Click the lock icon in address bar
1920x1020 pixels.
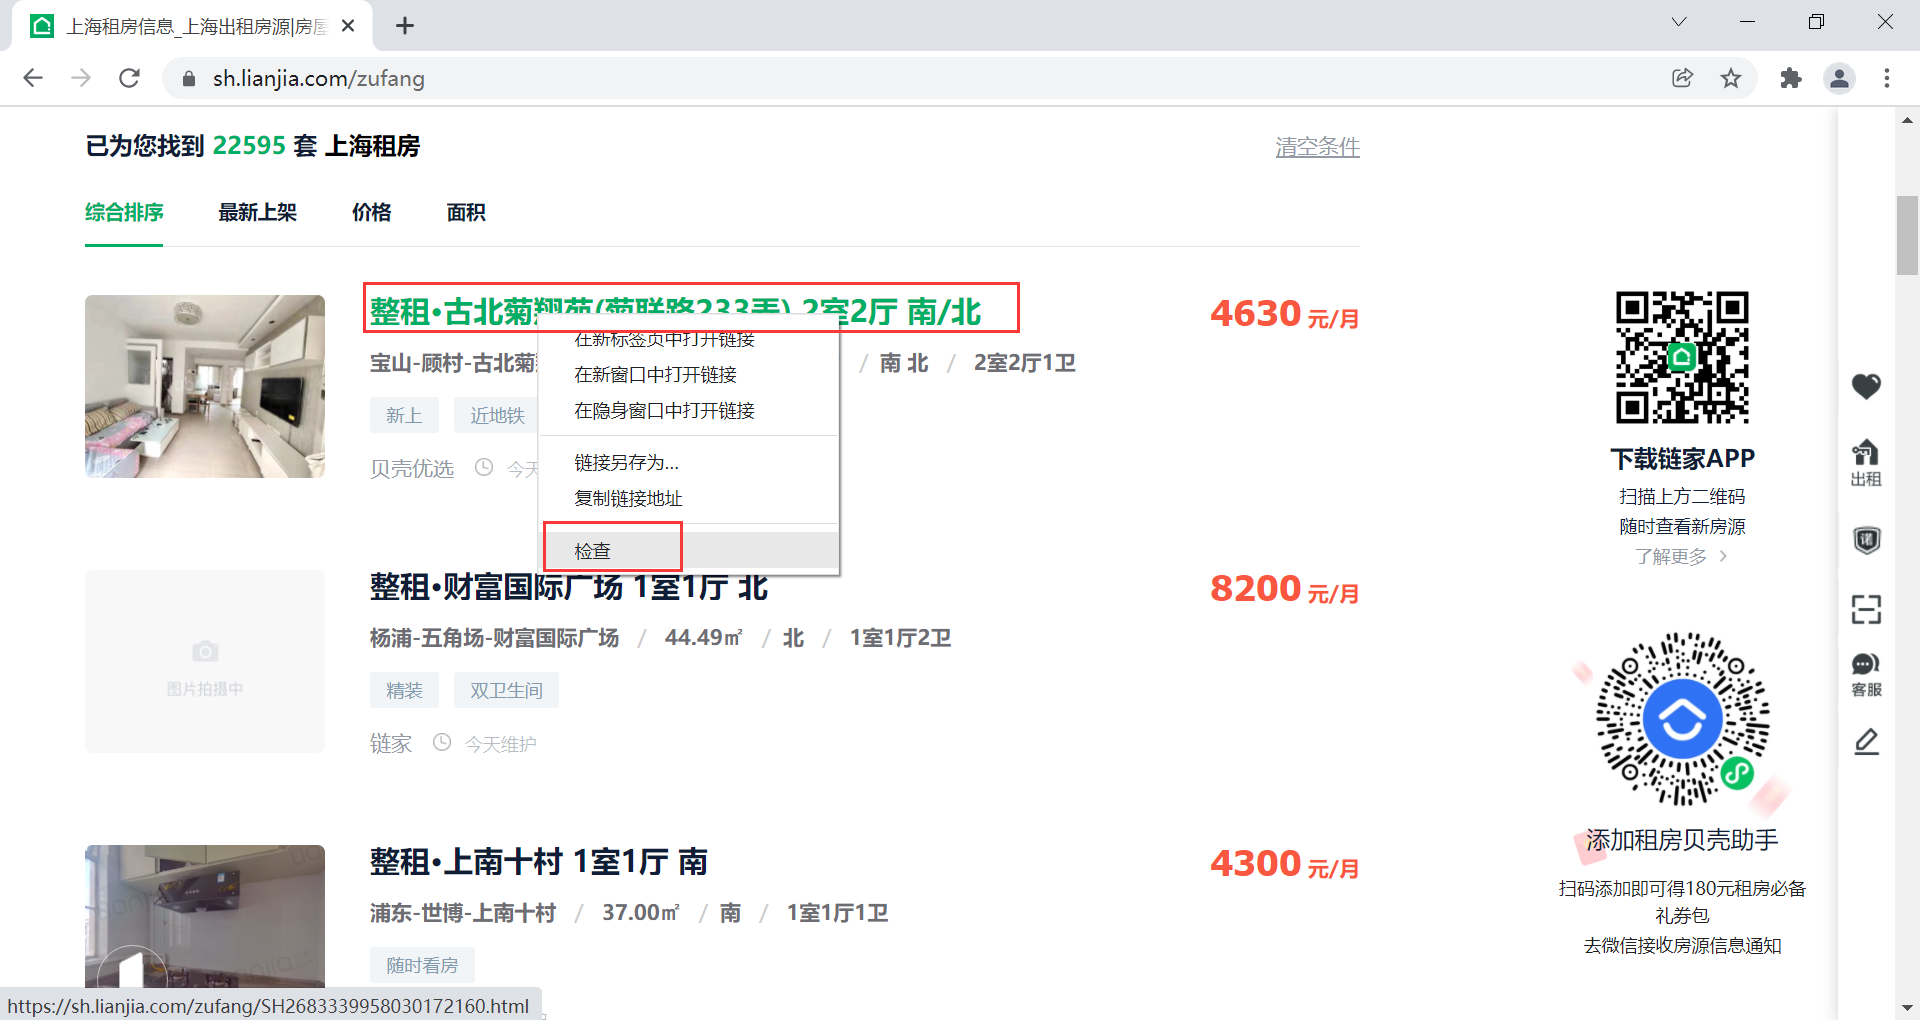188,78
